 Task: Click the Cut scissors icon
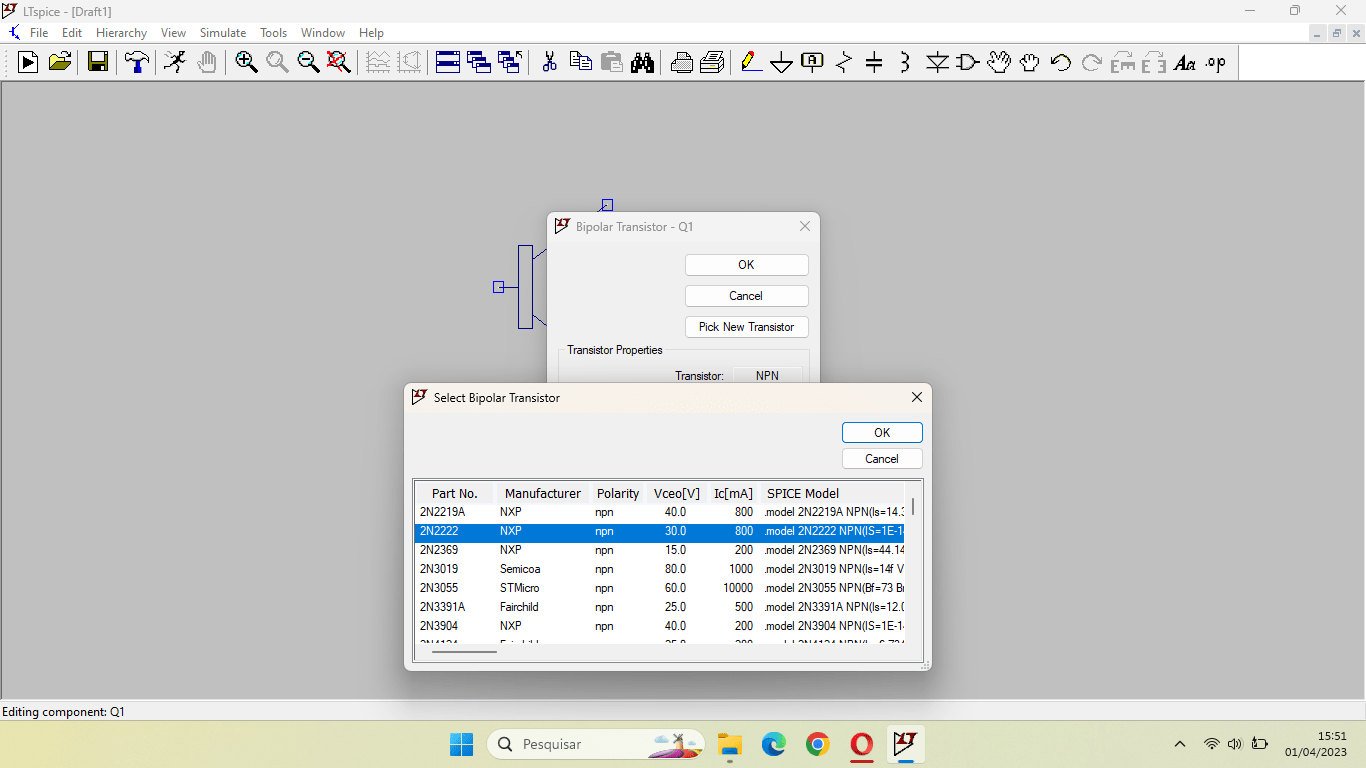pos(549,63)
